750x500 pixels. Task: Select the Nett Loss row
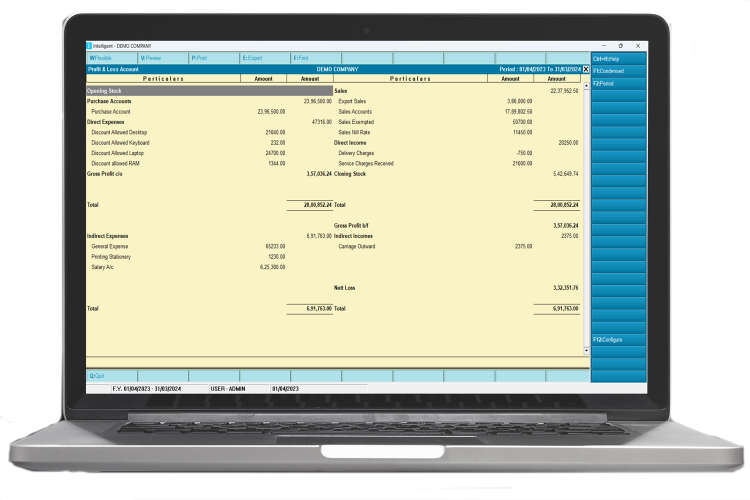[457, 288]
